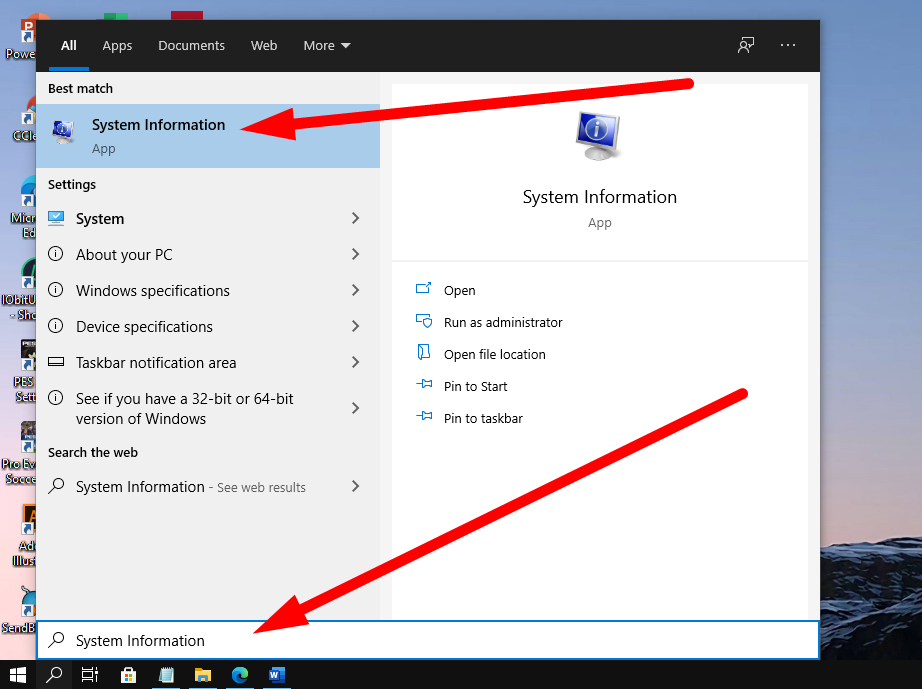Click the System Information title in preview pane
This screenshot has width=922, height=689.
pos(599,196)
